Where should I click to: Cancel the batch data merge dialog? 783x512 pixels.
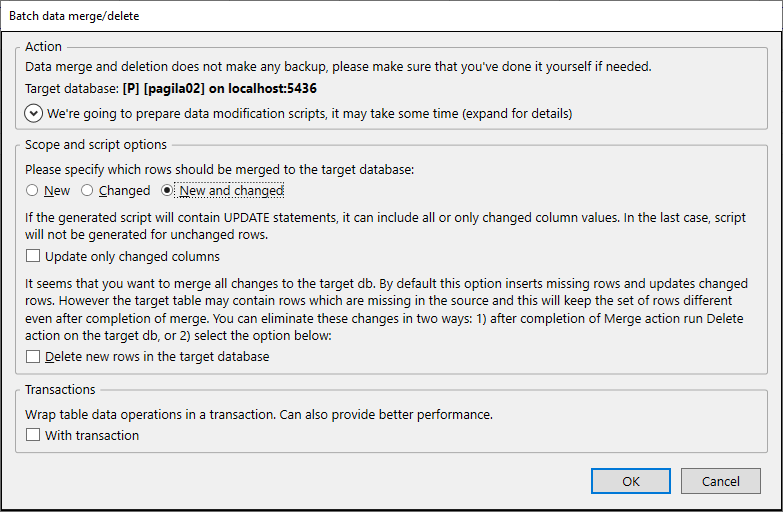point(720,481)
